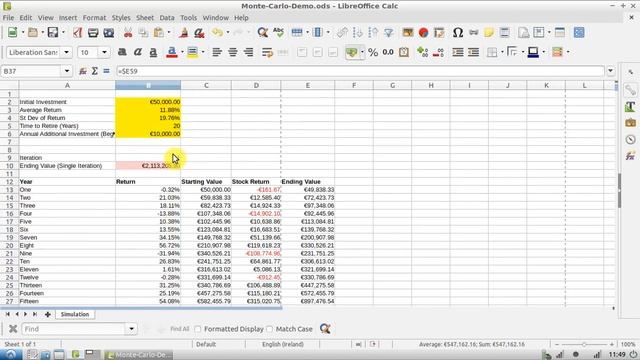The height and width of the screenshot is (360, 640).
Task: Open Find & Replace from the toolbar
Action: tap(262, 33)
